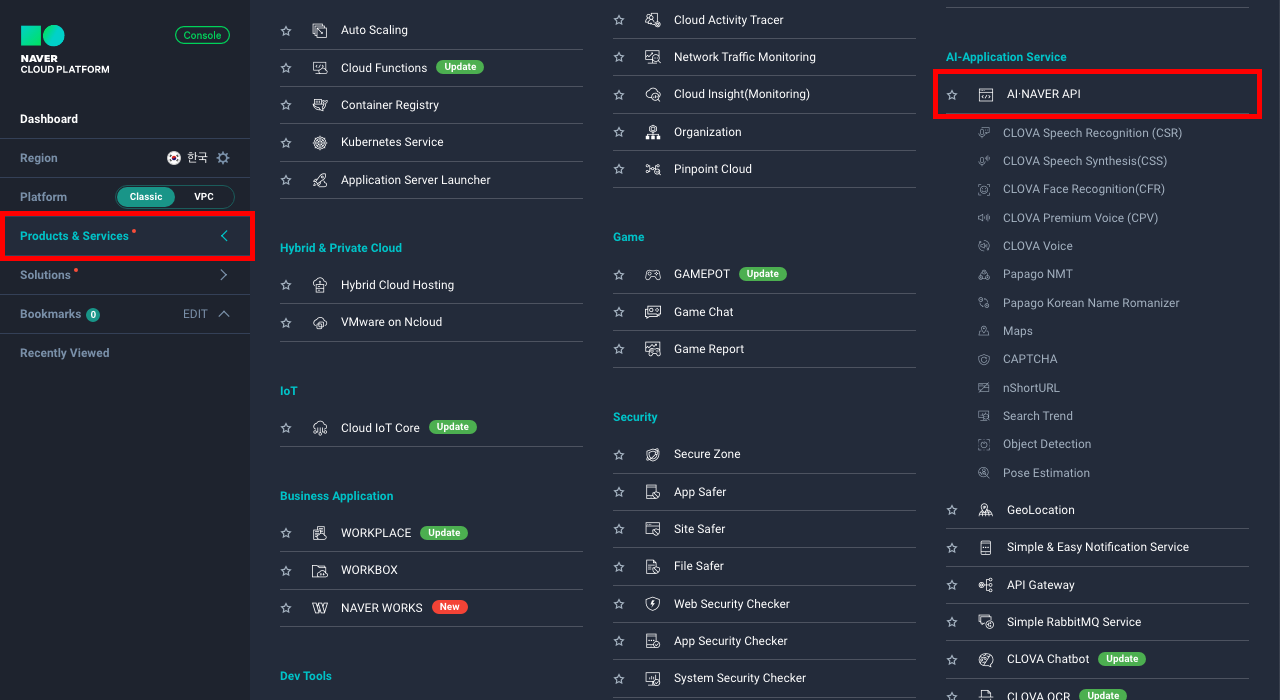Open CLOVA Speech Recognition (CSR)
This screenshot has height=700, width=1280.
[1092, 133]
